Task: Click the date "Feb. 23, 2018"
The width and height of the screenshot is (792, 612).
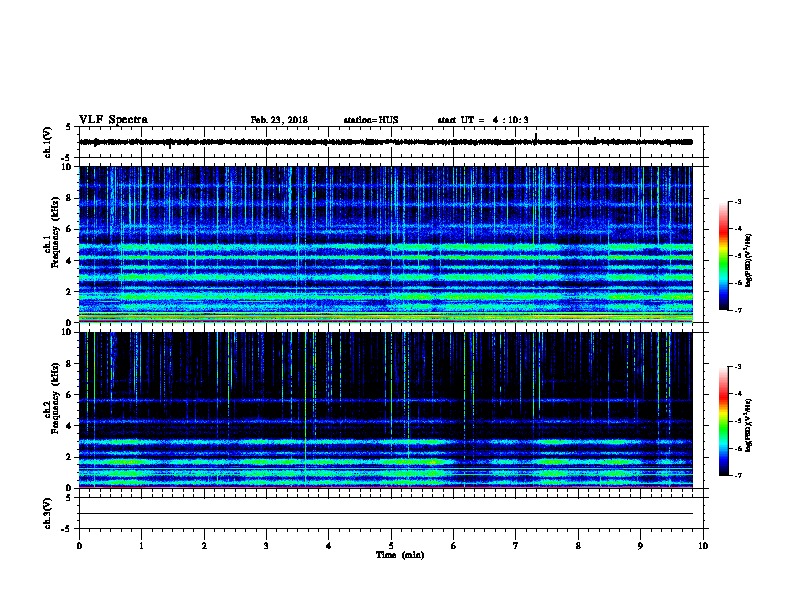Action: (x=279, y=120)
